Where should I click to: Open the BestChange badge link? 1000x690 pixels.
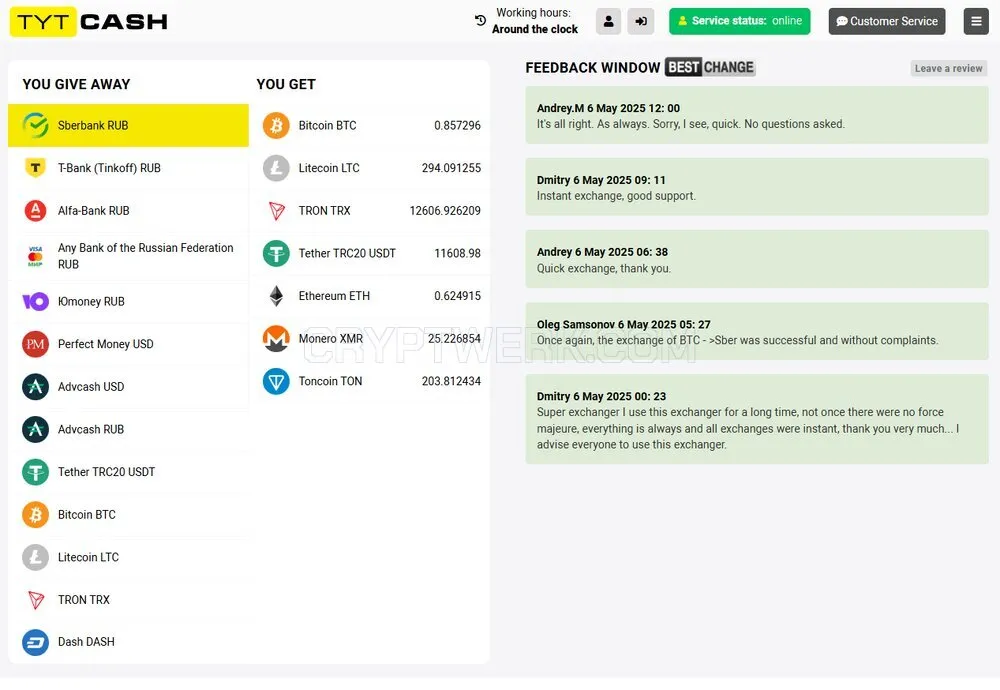pos(710,67)
